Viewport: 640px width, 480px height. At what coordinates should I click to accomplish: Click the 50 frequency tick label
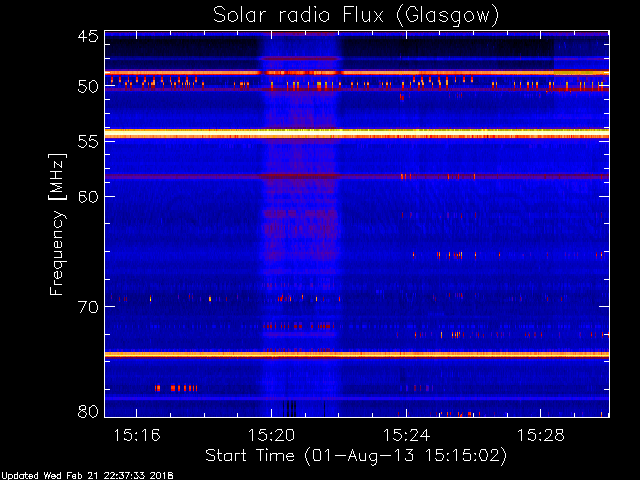point(88,87)
